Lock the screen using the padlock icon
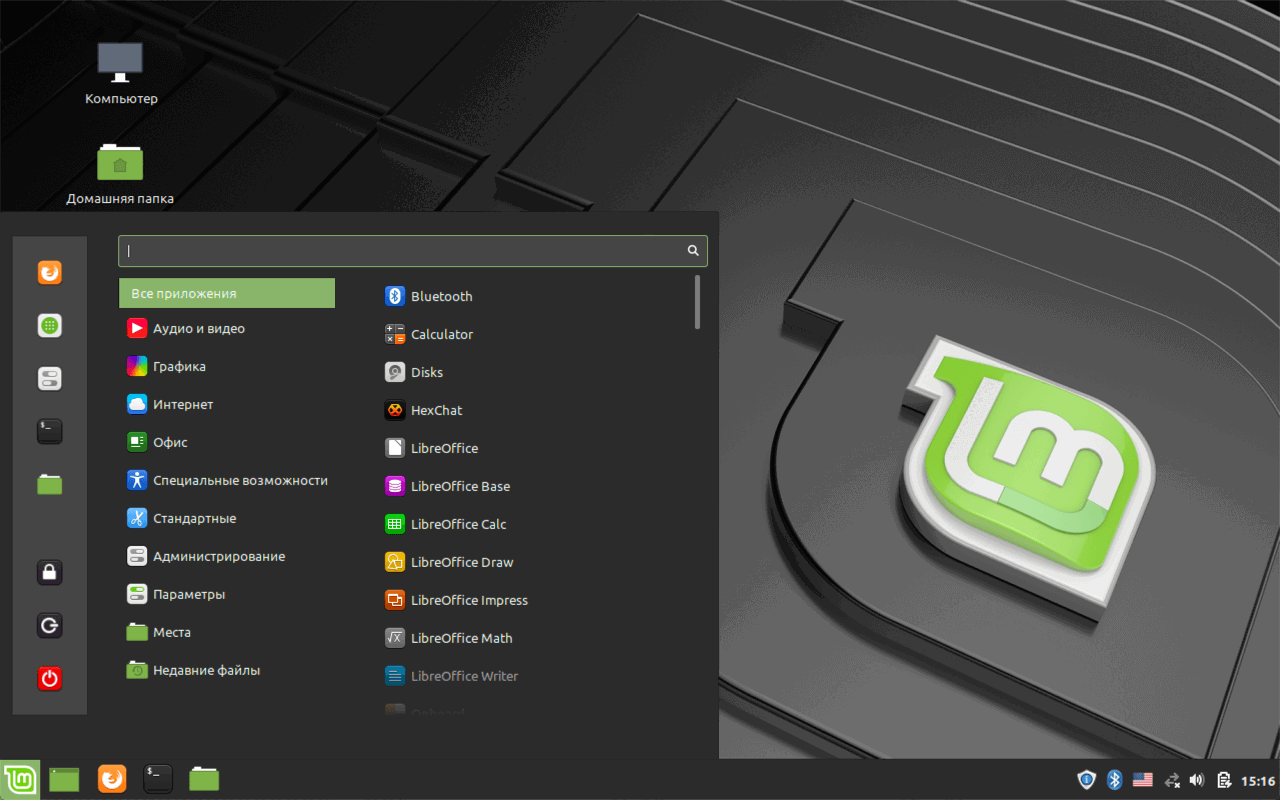Screen dimensions: 1280x800 tap(49, 571)
